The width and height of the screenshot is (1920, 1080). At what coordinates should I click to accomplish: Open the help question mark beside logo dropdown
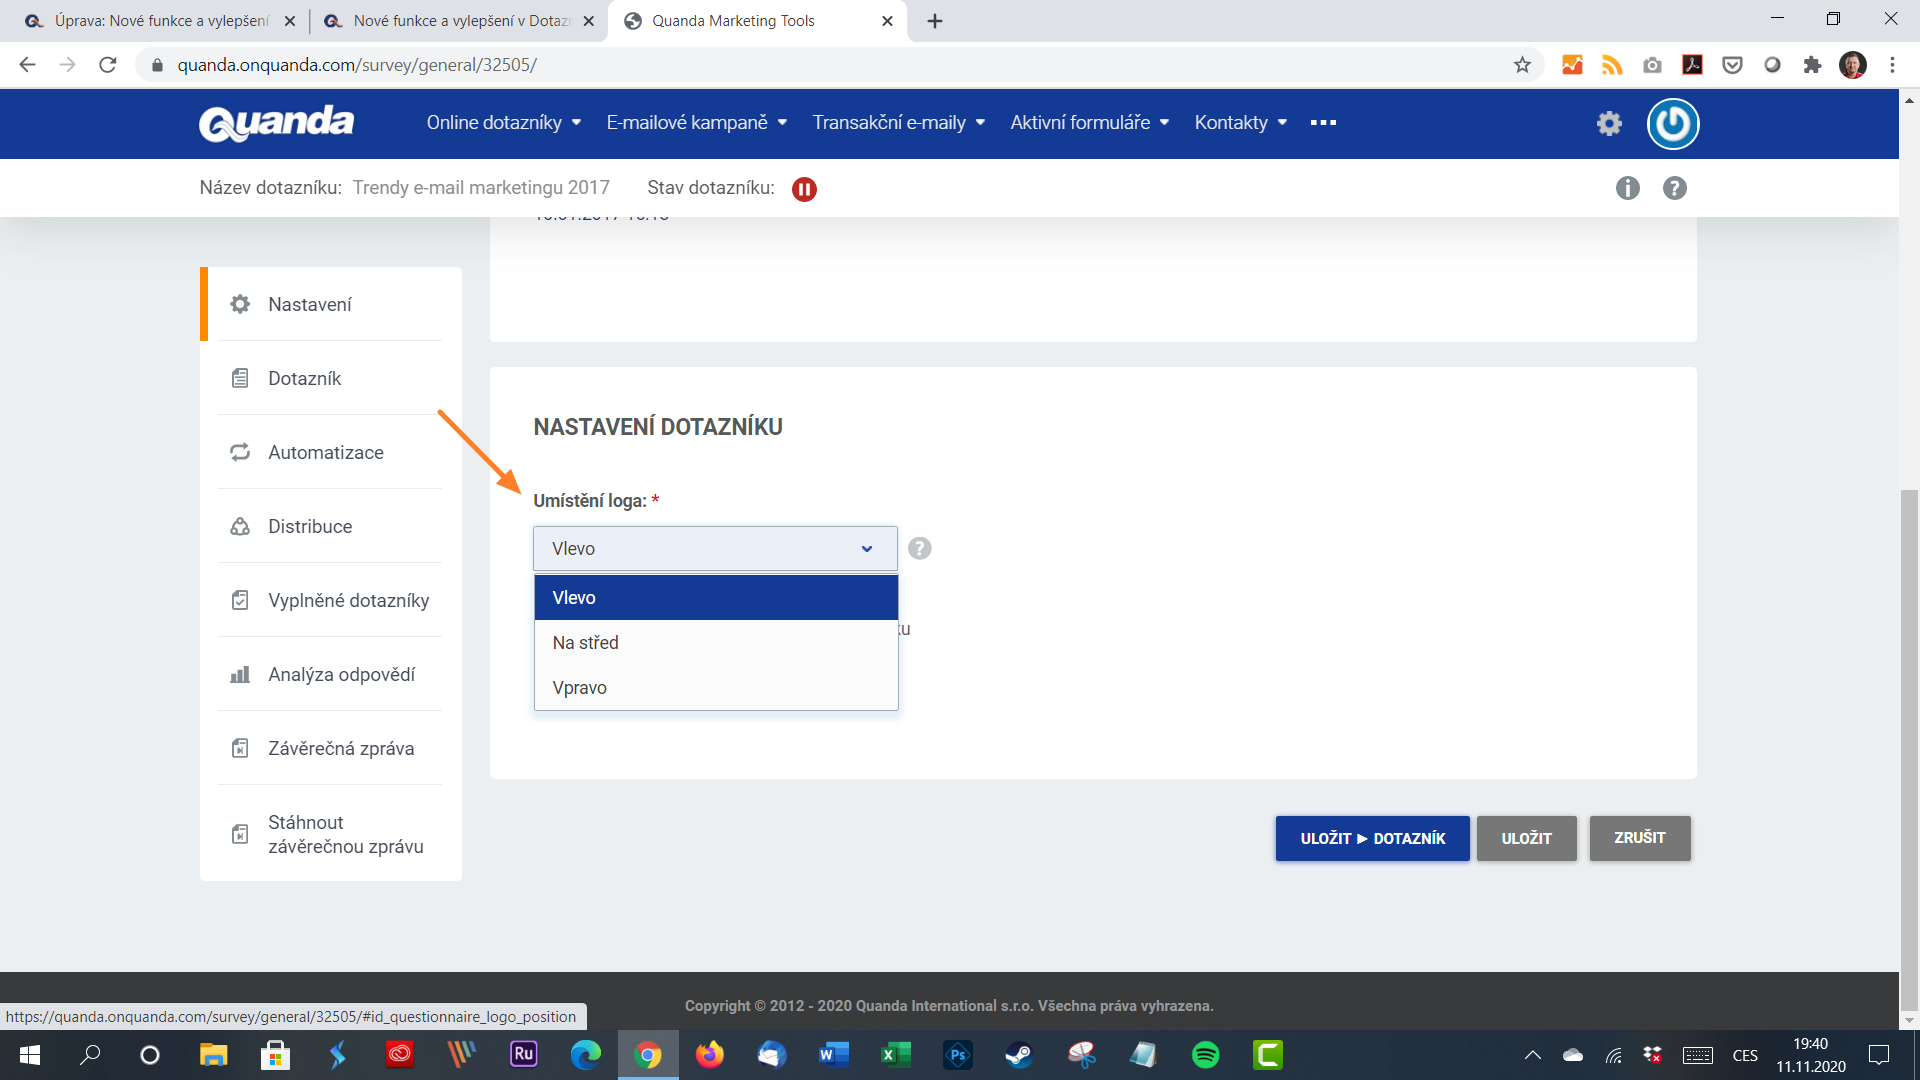tap(919, 548)
